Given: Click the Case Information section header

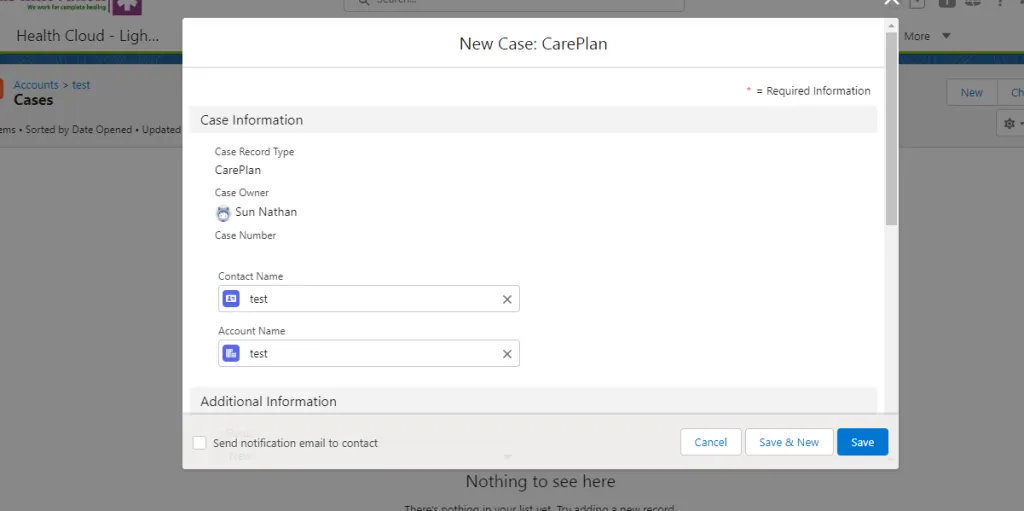Looking at the screenshot, I should point(533,120).
